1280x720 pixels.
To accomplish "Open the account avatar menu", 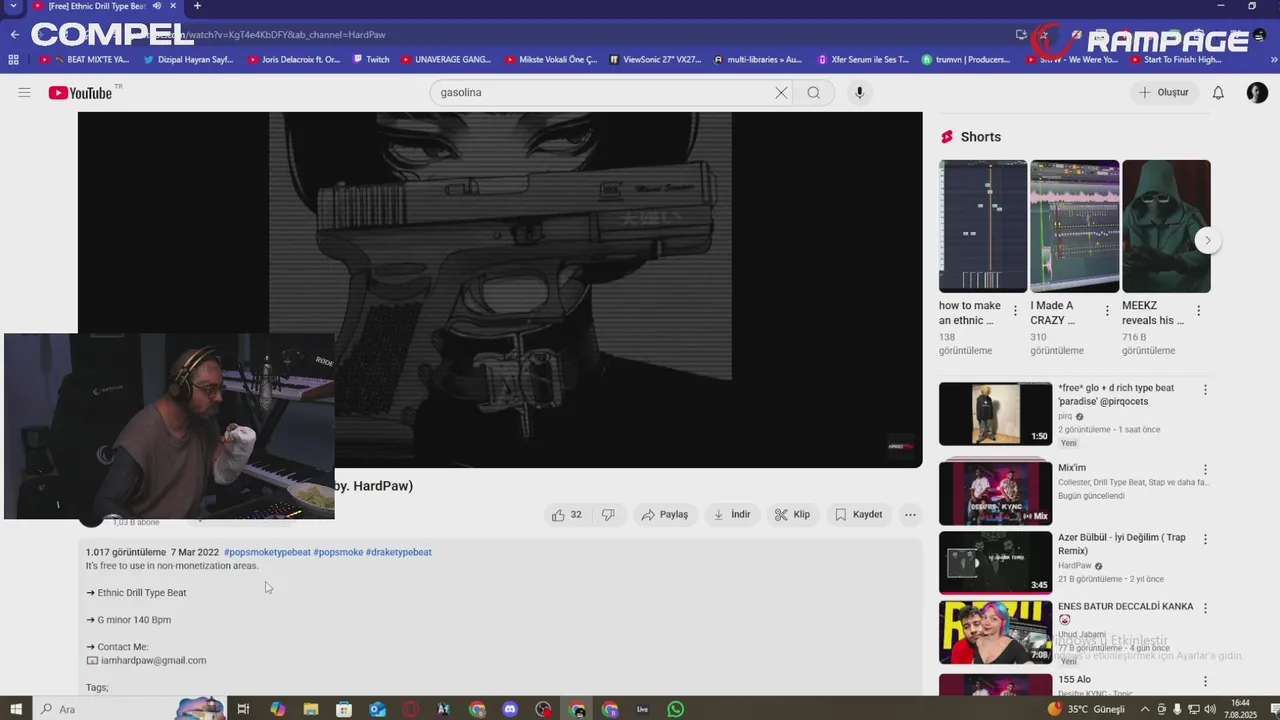I will tap(1257, 93).
